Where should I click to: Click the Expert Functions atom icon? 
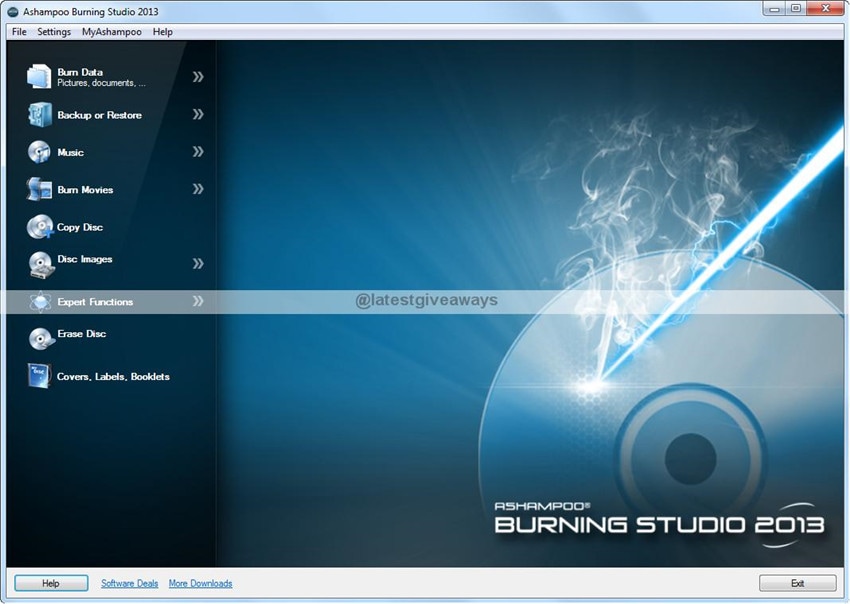41,301
